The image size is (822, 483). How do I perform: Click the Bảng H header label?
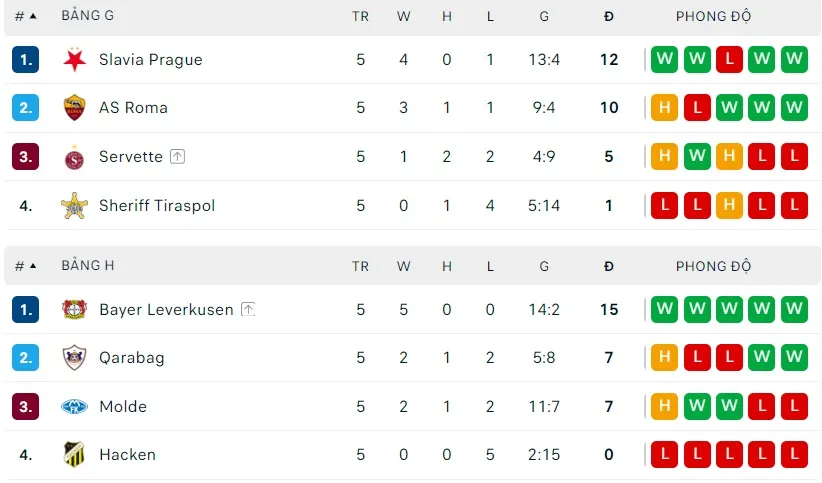pos(87,266)
